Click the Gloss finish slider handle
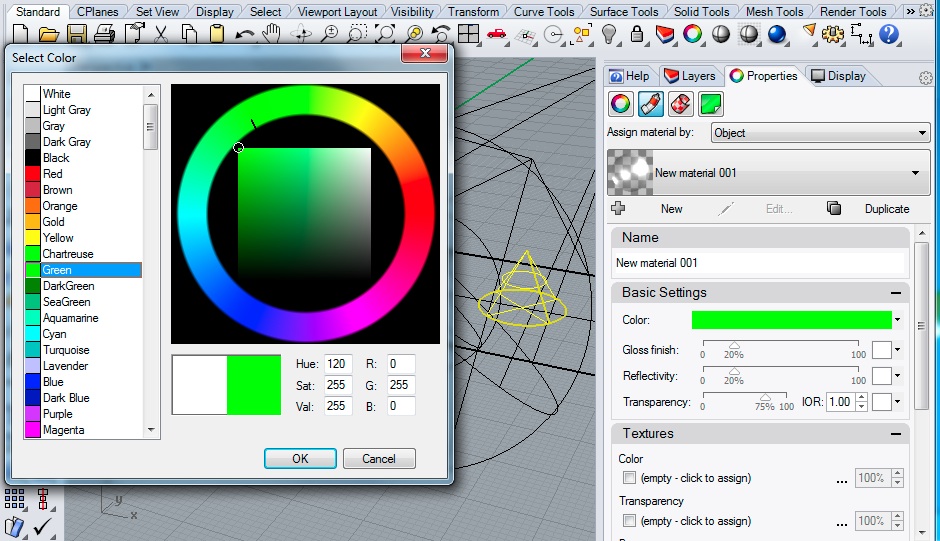Image resolution: width=940 pixels, height=541 pixels. [734, 346]
